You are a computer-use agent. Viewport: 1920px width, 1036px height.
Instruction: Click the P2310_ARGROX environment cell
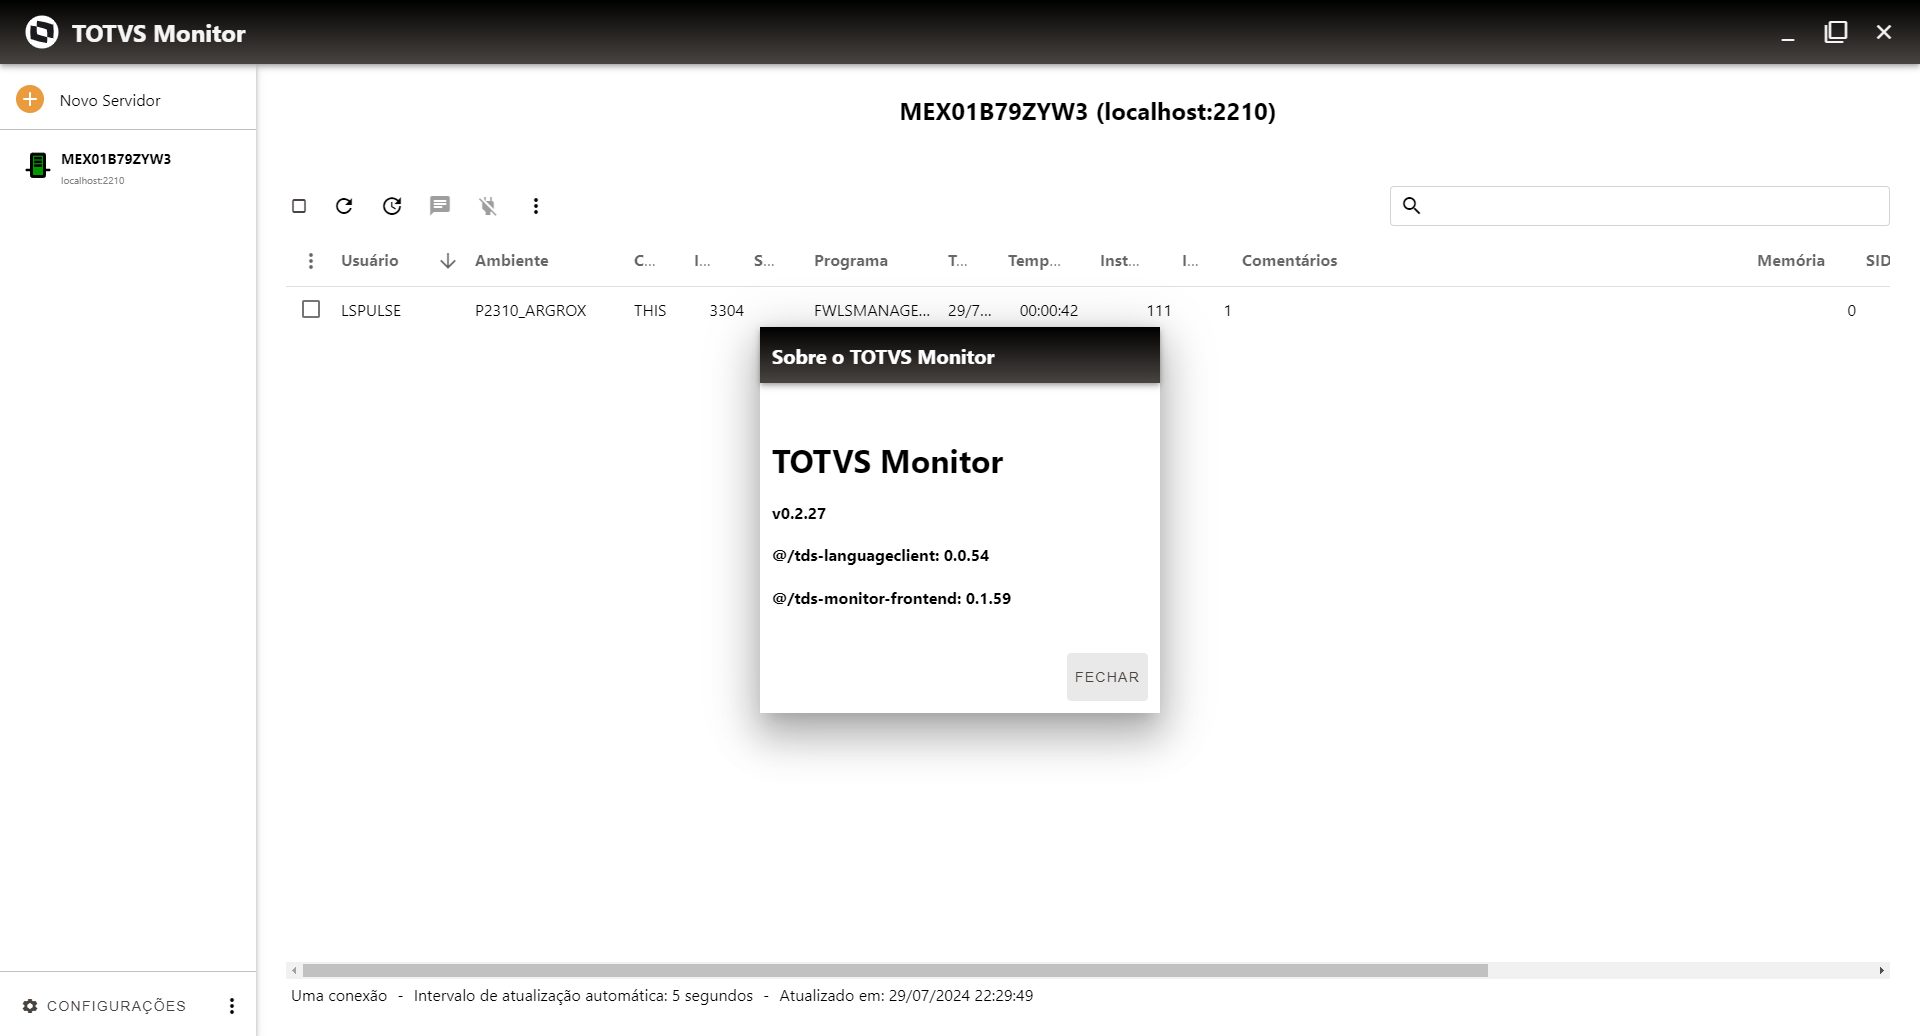(x=530, y=311)
